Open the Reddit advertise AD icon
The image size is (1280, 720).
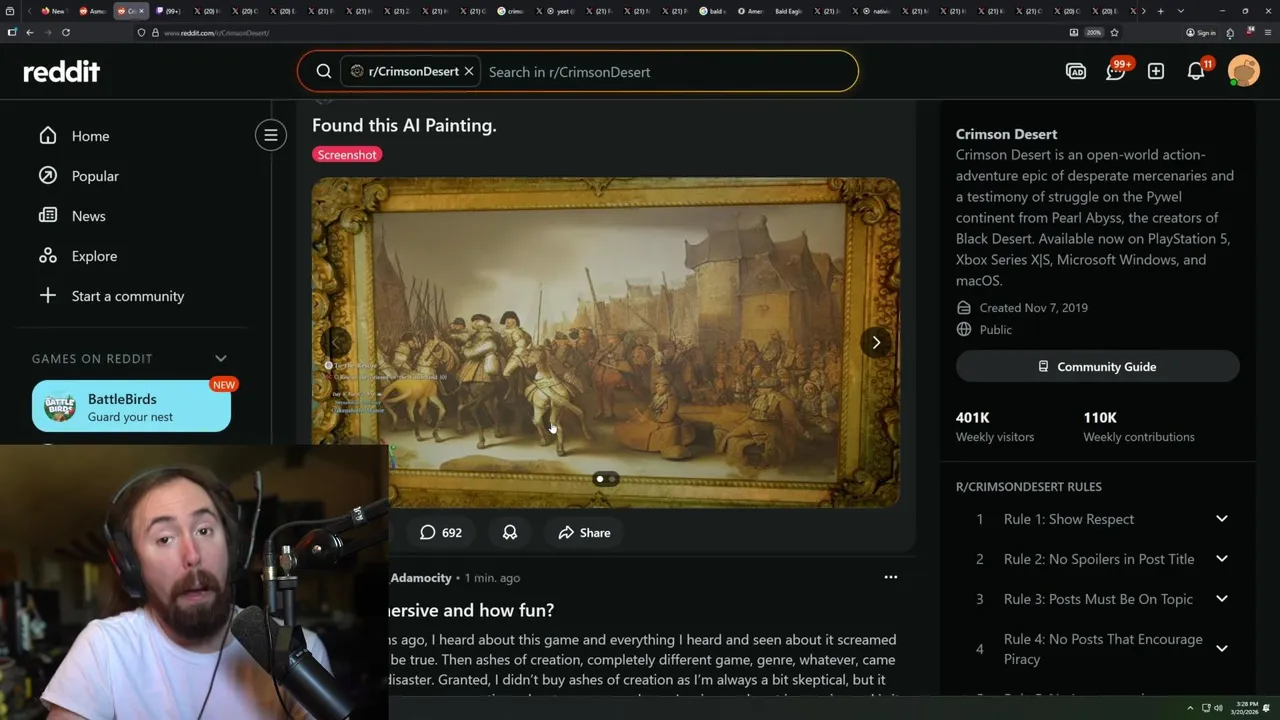[1076, 72]
